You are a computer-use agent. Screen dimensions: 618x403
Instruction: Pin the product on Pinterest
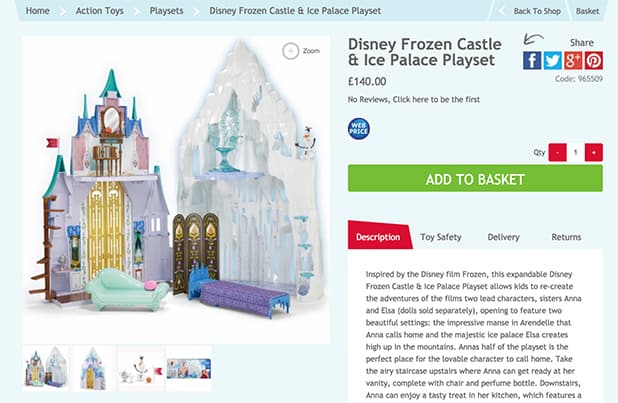pyautogui.click(x=594, y=60)
